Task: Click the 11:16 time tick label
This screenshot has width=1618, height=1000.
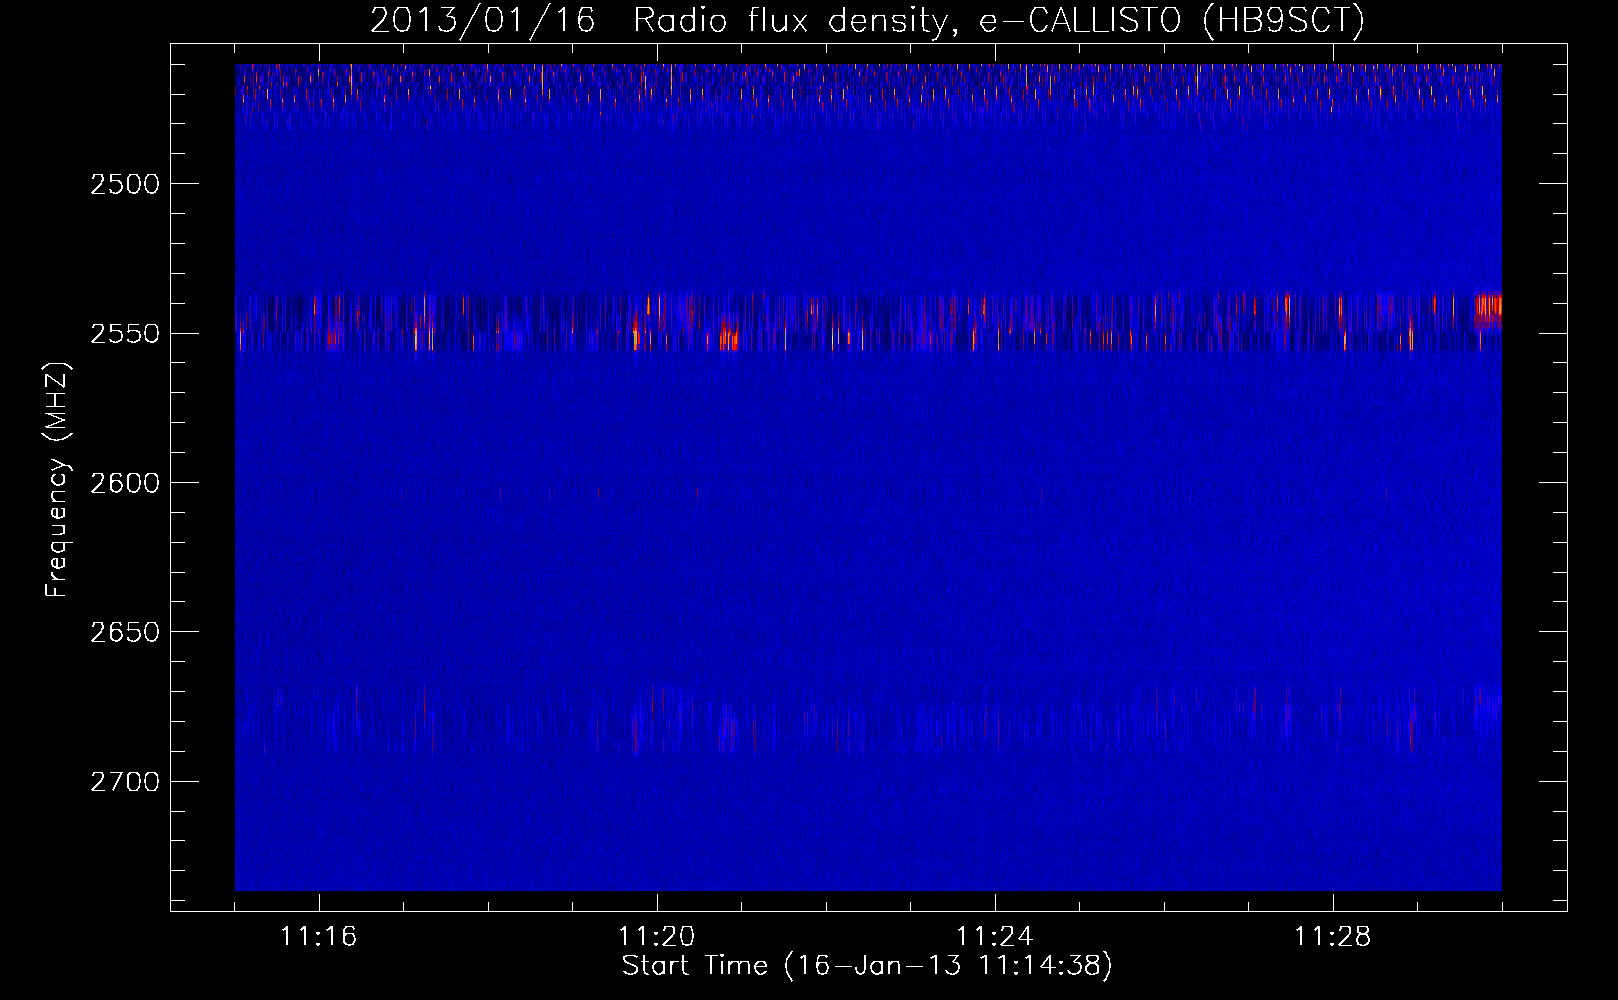Action: point(319,937)
